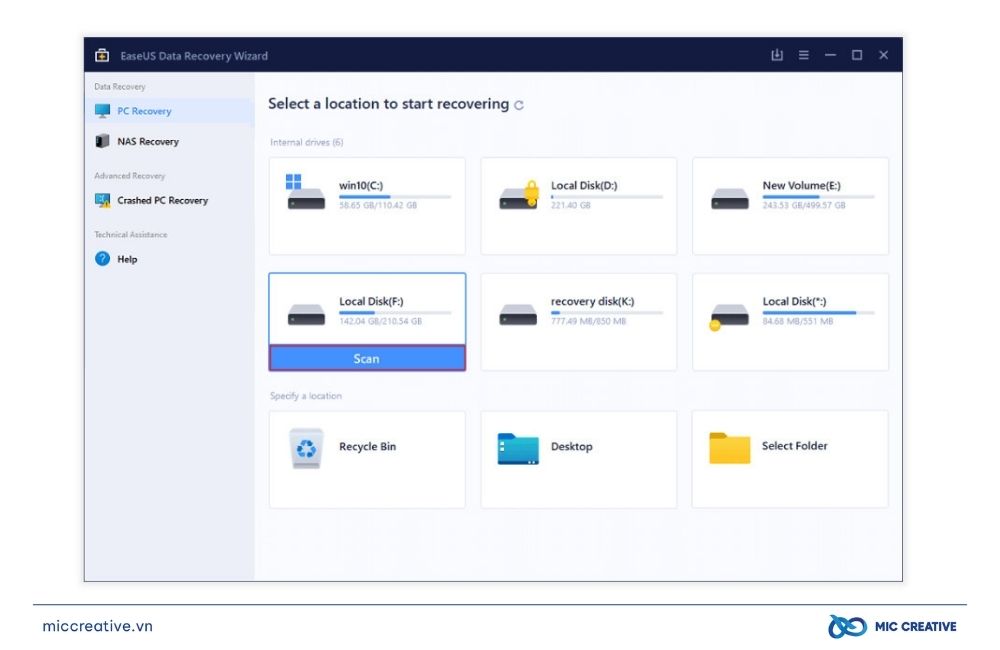This screenshot has height=650, width=1000.
Task: Choose the Local Disk(F:) label
Action: click(371, 301)
